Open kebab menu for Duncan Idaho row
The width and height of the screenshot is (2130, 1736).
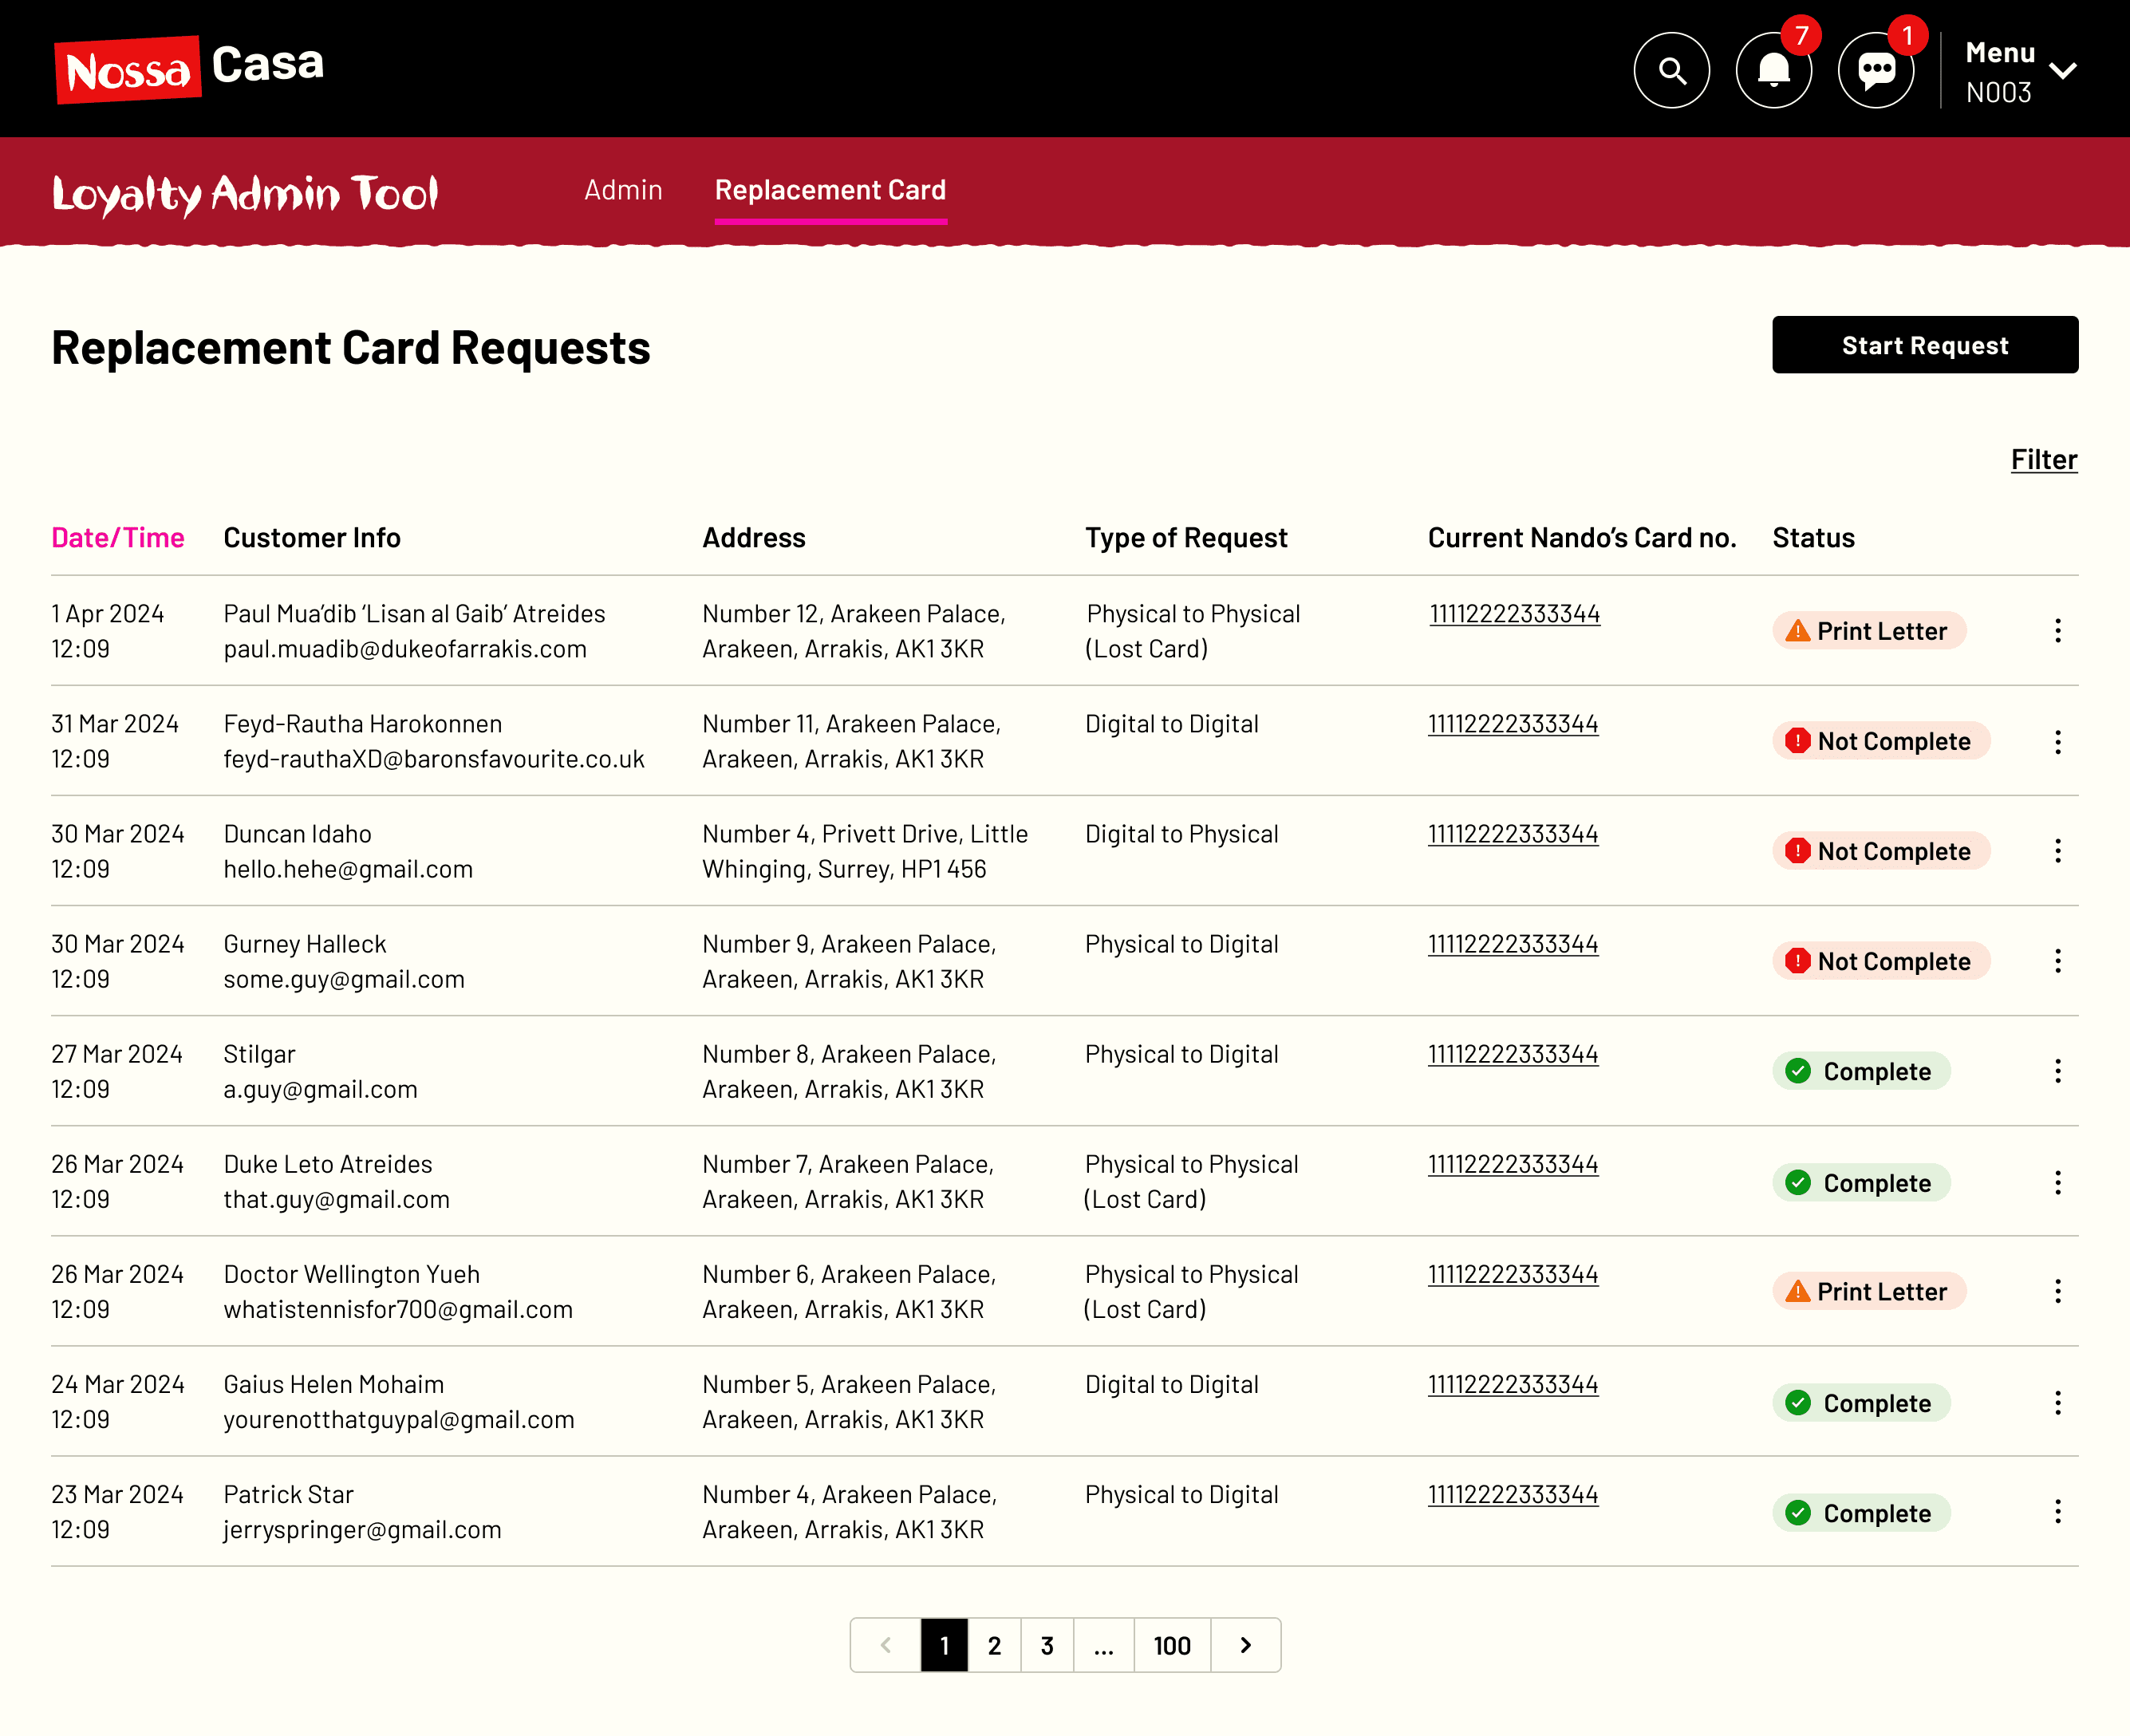[2057, 851]
